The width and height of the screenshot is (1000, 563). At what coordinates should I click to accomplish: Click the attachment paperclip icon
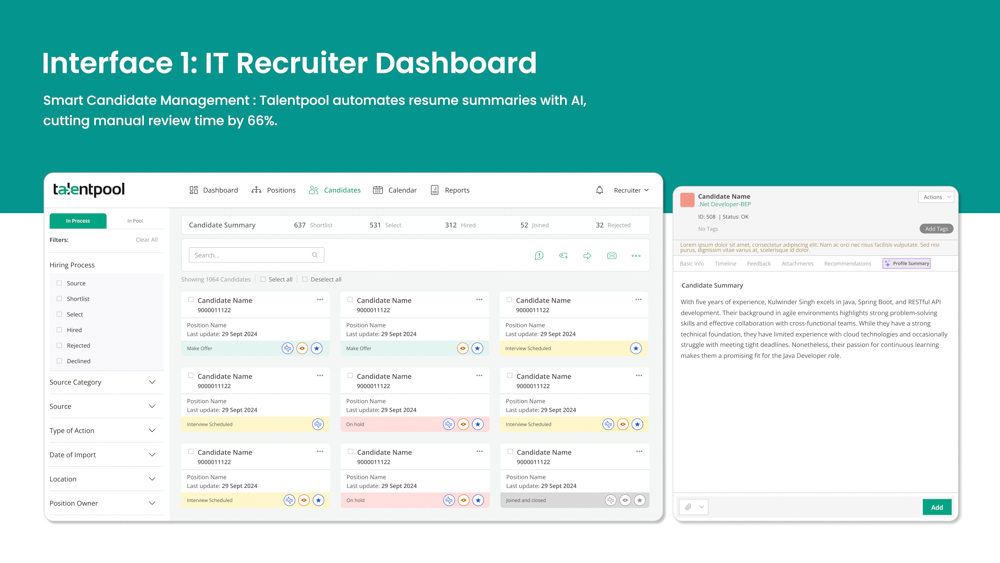pos(688,507)
